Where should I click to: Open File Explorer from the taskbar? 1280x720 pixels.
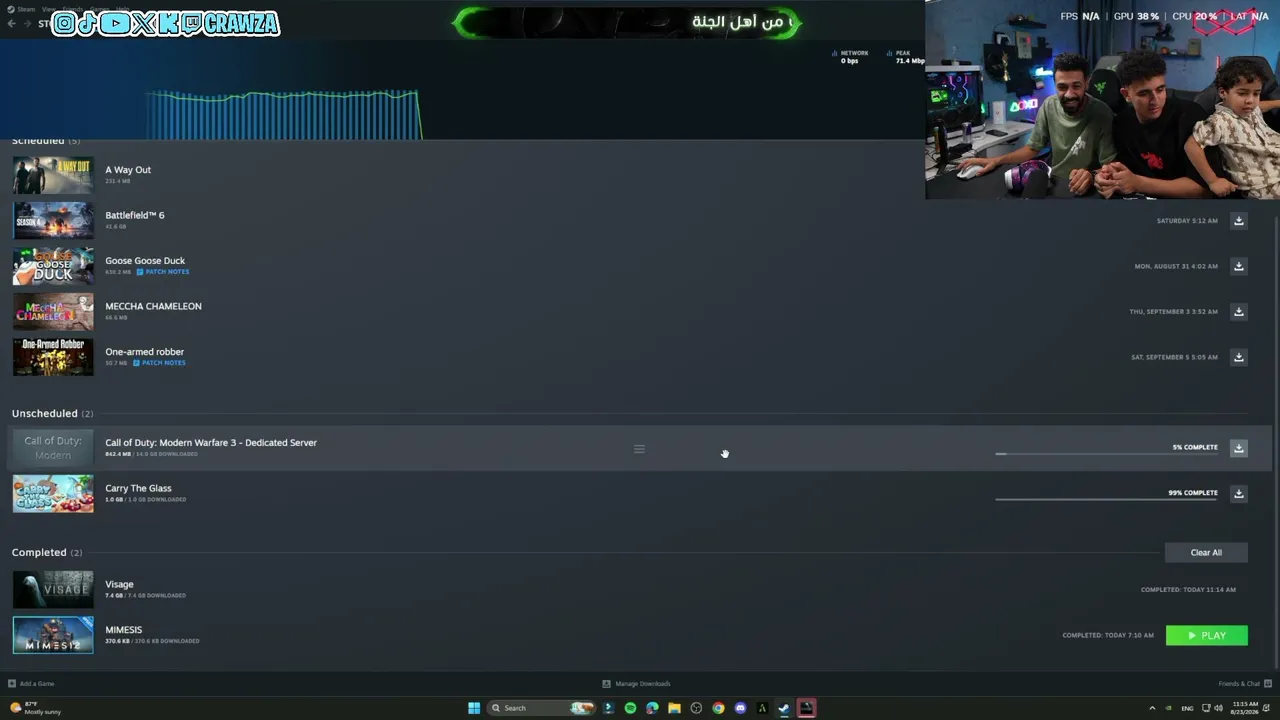(674, 708)
